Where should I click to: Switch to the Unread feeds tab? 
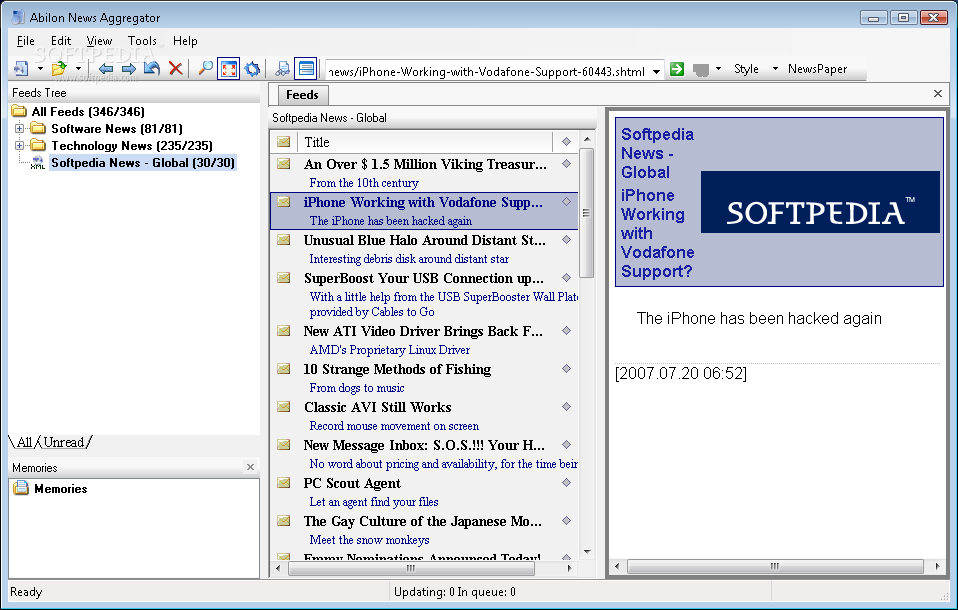tap(64, 442)
